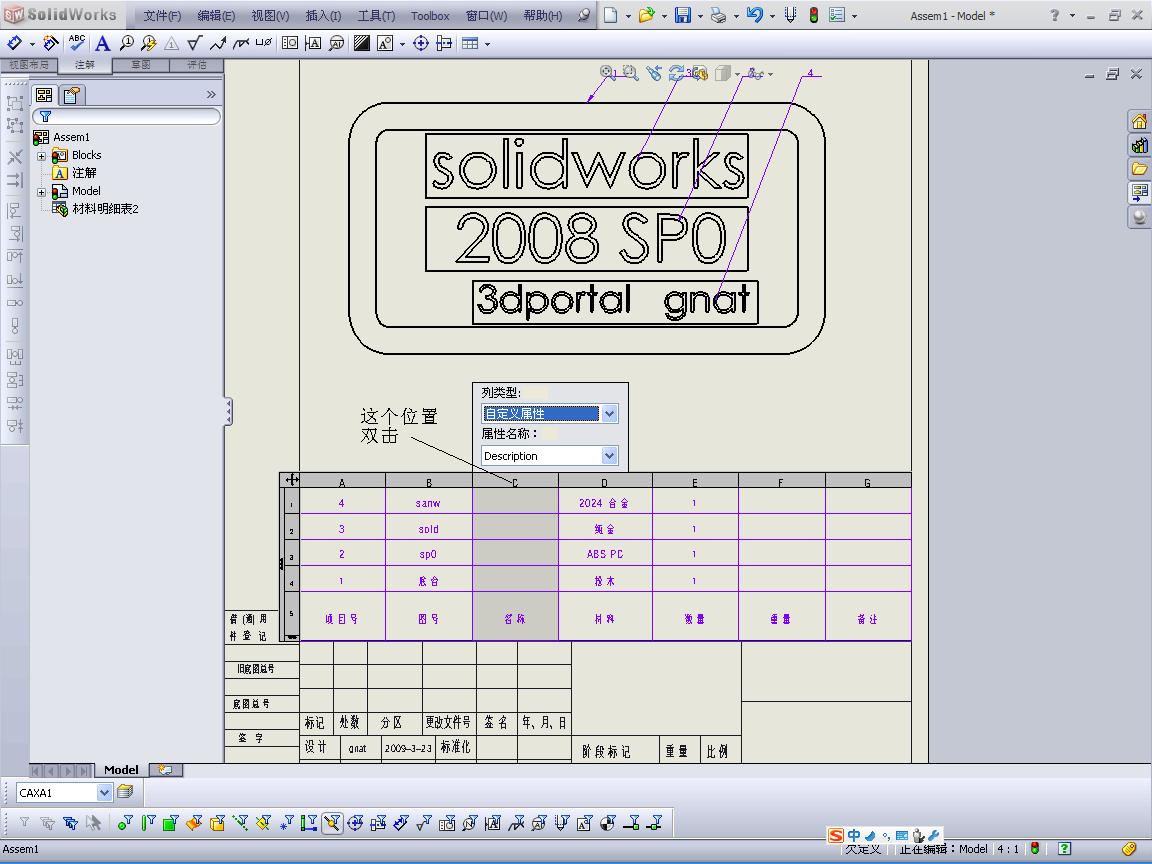This screenshot has height=864, width=1152.
Task: Click the Centerline tool
Action: tap(444, 44)
